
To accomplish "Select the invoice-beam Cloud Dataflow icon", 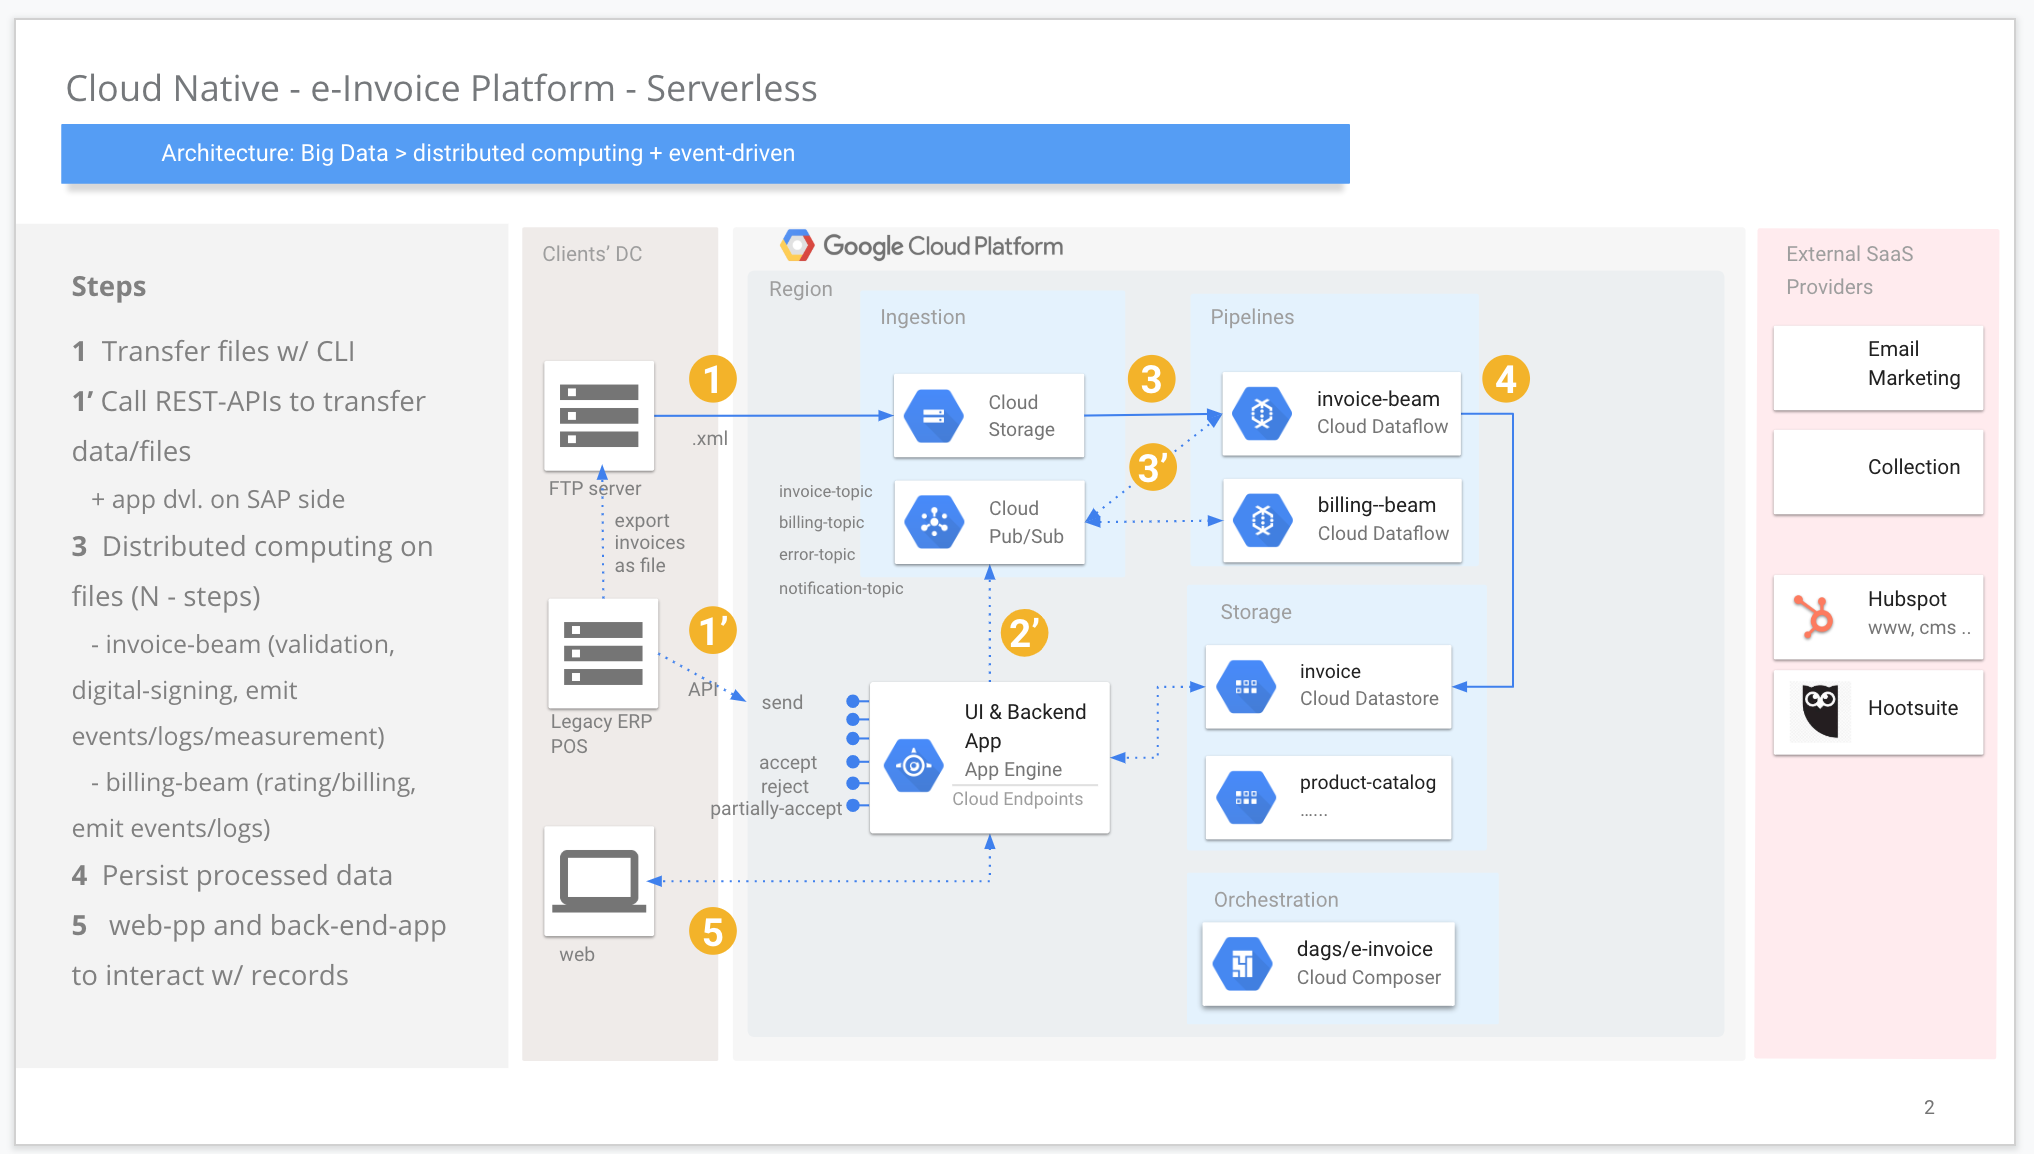I will coord(1262,413).
